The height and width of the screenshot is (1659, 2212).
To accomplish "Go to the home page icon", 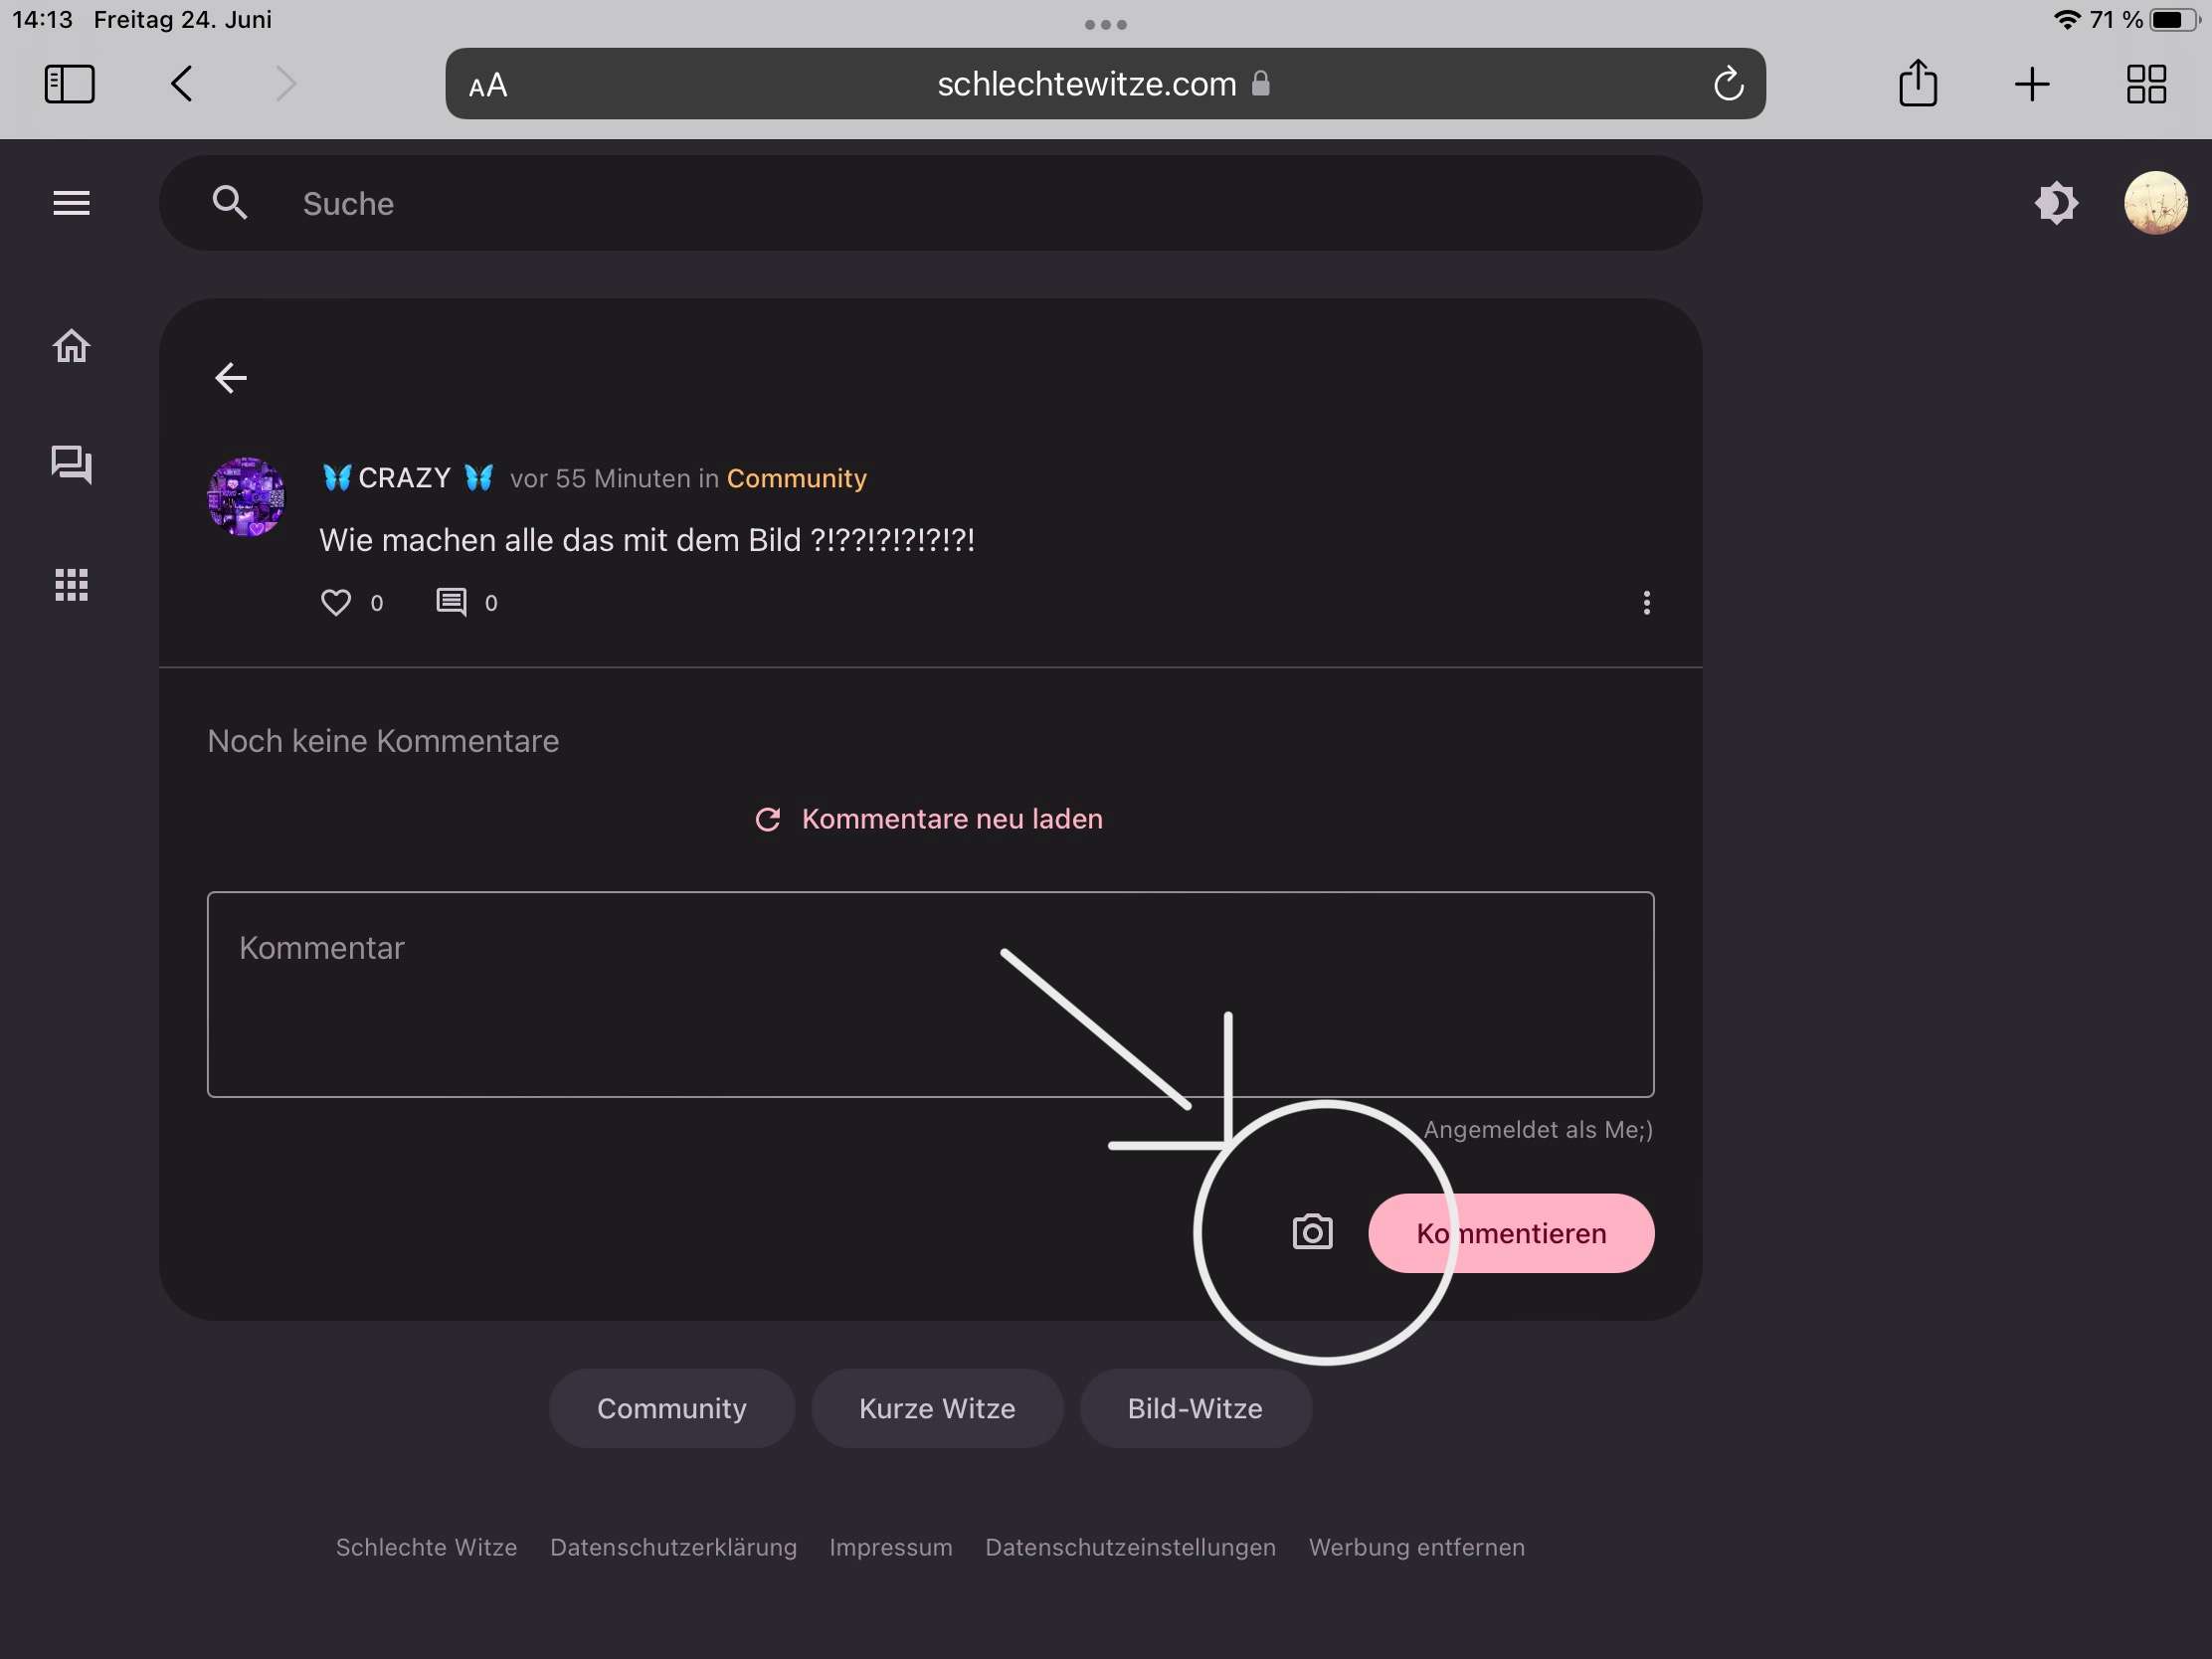I will (71, 346).
